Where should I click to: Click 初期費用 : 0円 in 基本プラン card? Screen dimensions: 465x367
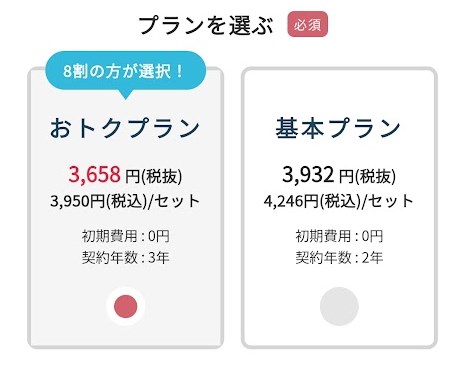coord(339,236)
